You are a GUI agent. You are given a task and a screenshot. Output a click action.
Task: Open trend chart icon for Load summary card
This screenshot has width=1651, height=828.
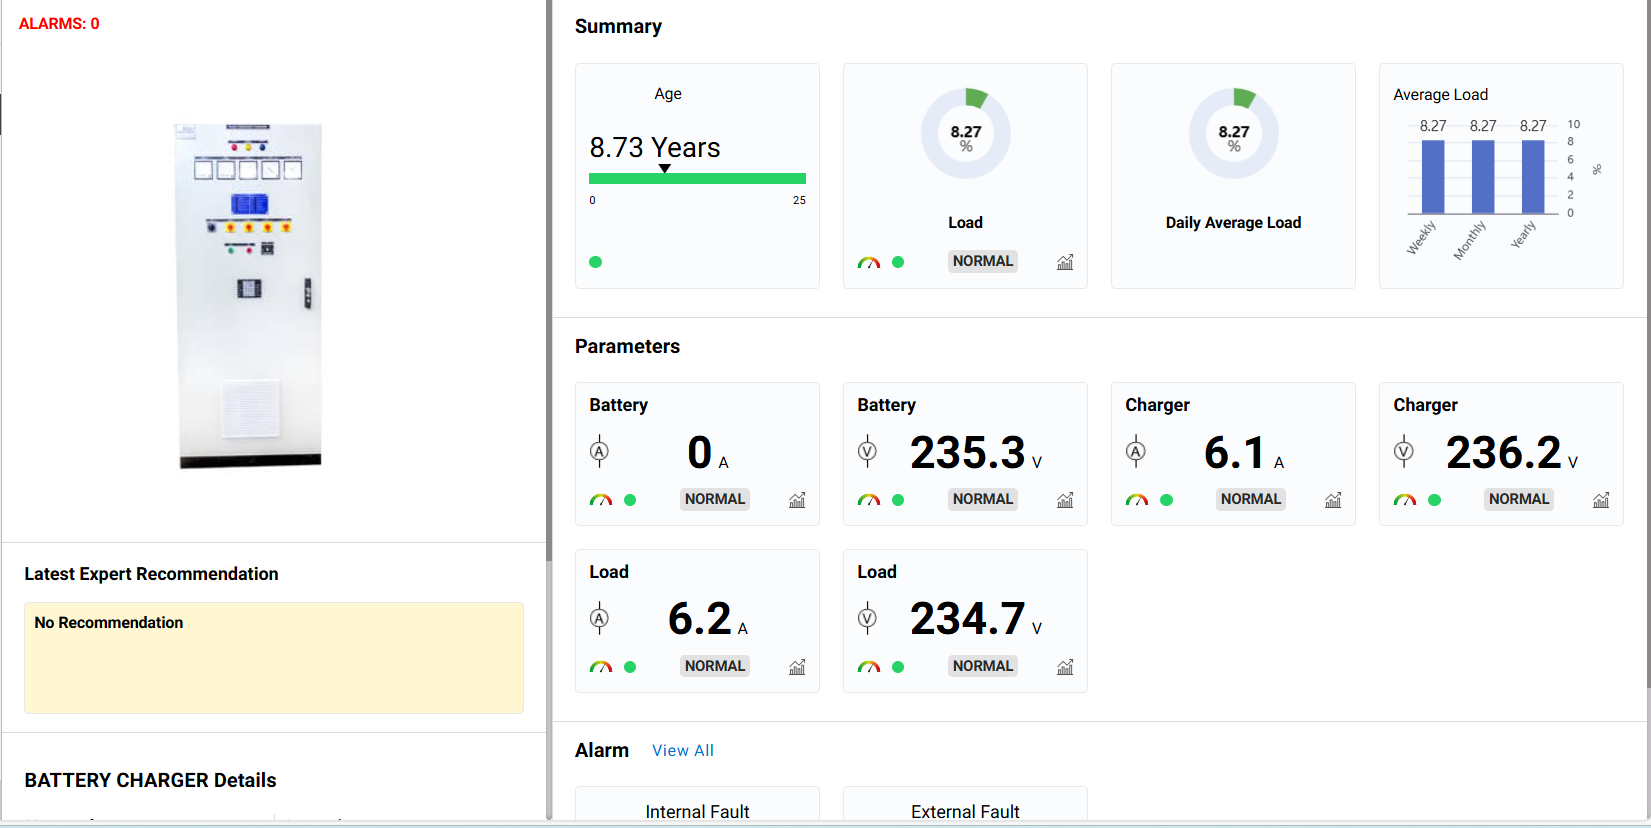[1065, 262]
